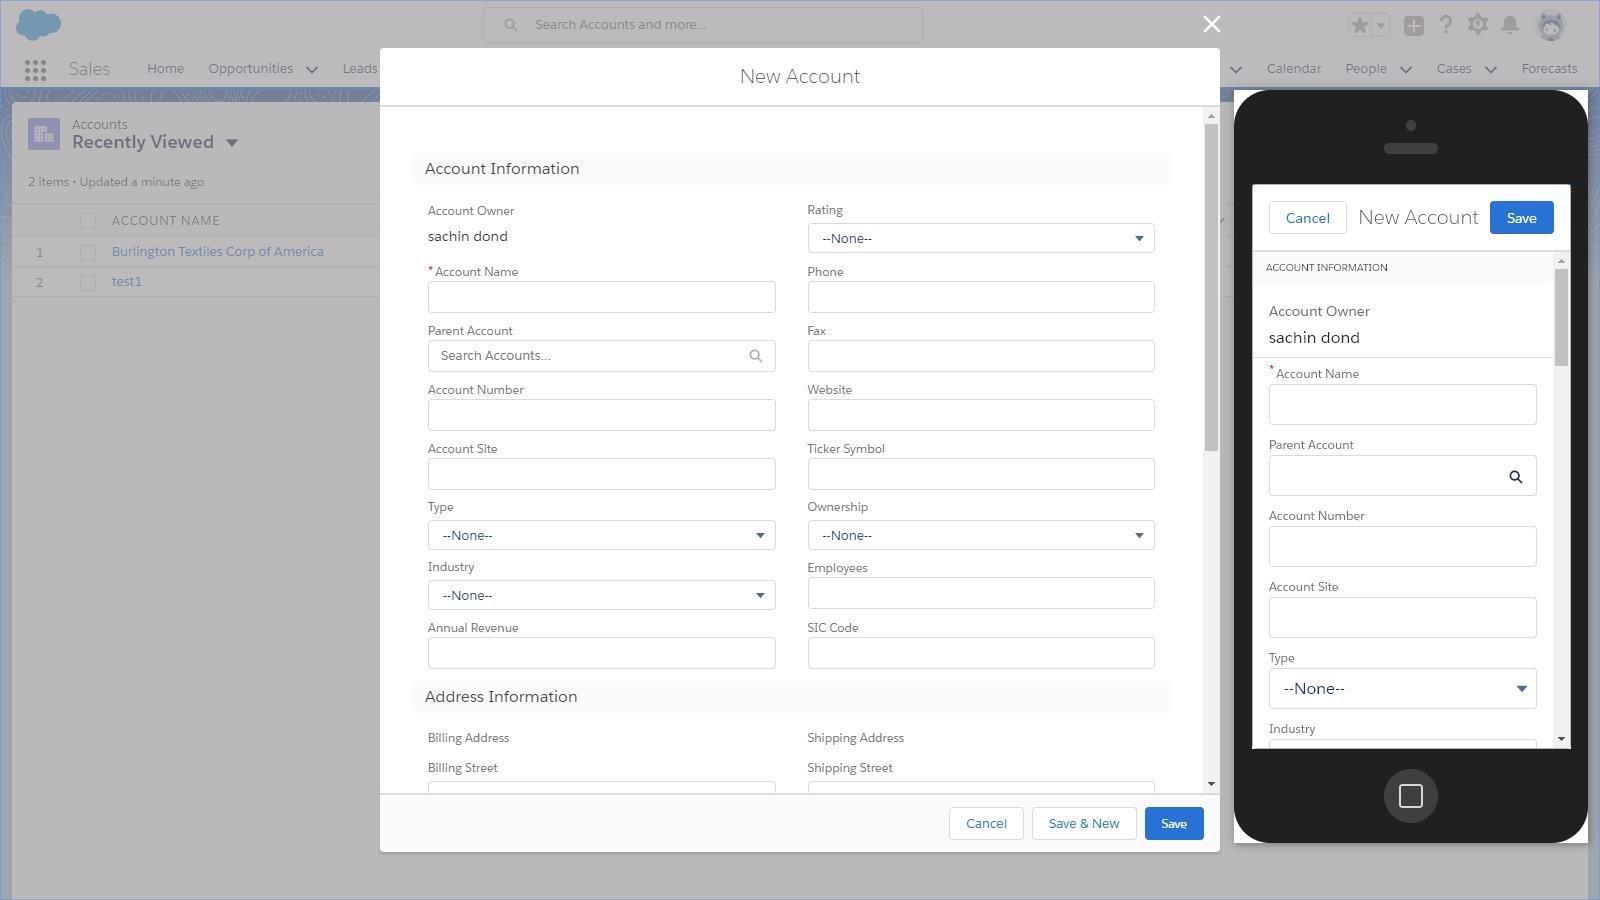Open global actions with the plus icon
Image resolution: width=1600 pixels, height=900 pixels.
tap(1414, 24)
